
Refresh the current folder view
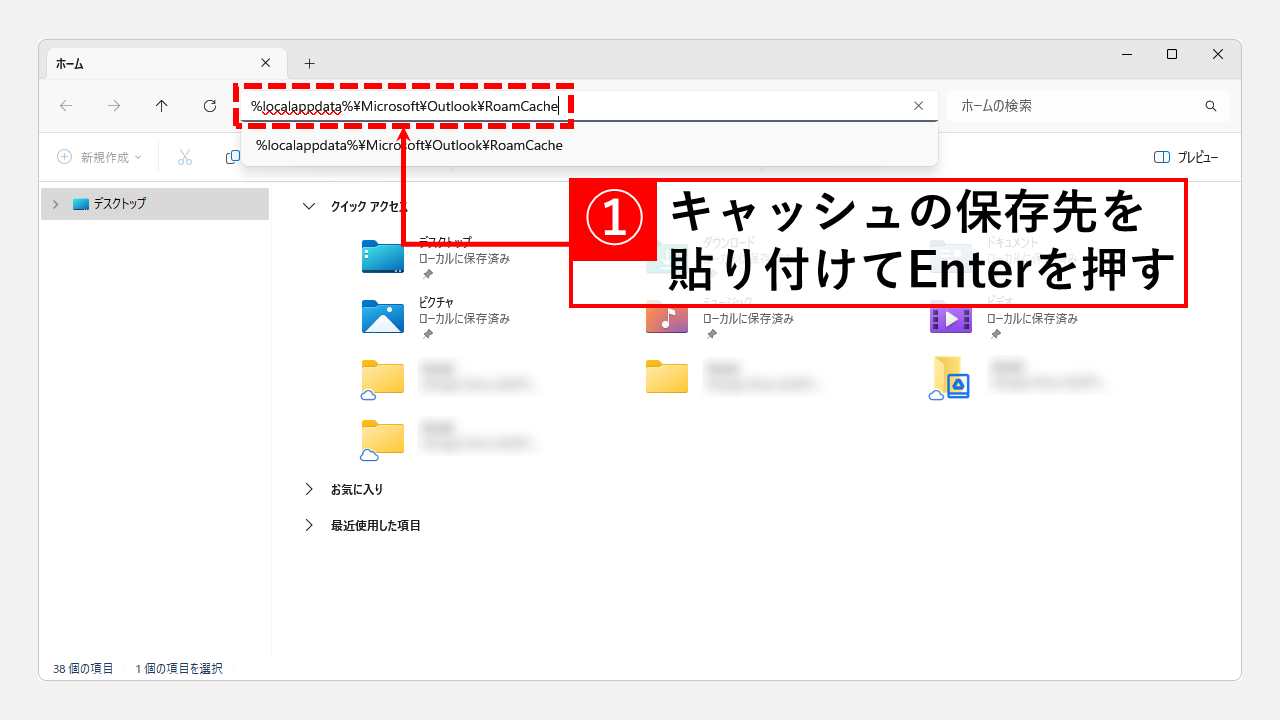click(210, 106)
